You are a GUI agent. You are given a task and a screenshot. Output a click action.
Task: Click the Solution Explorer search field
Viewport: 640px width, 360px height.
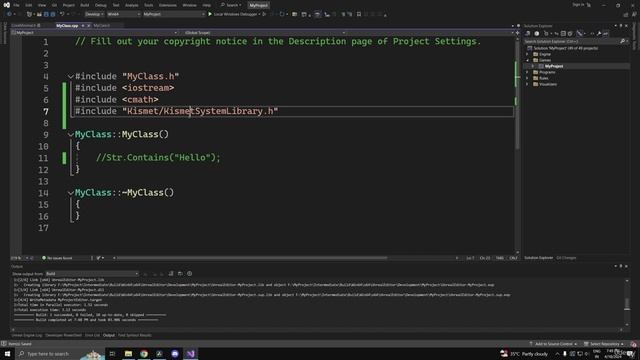click(576, 41)
